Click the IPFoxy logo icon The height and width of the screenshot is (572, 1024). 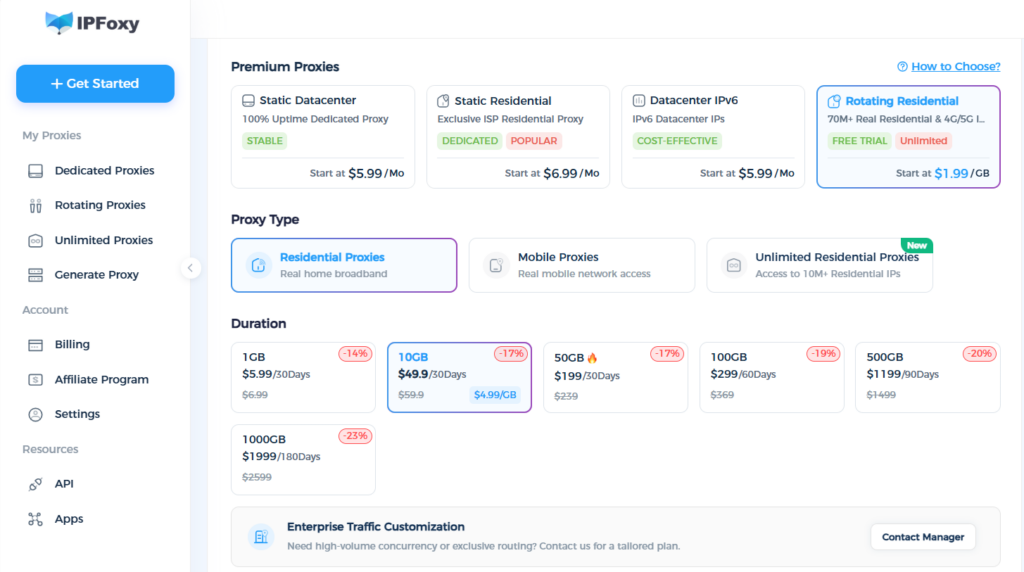point(59,23)
